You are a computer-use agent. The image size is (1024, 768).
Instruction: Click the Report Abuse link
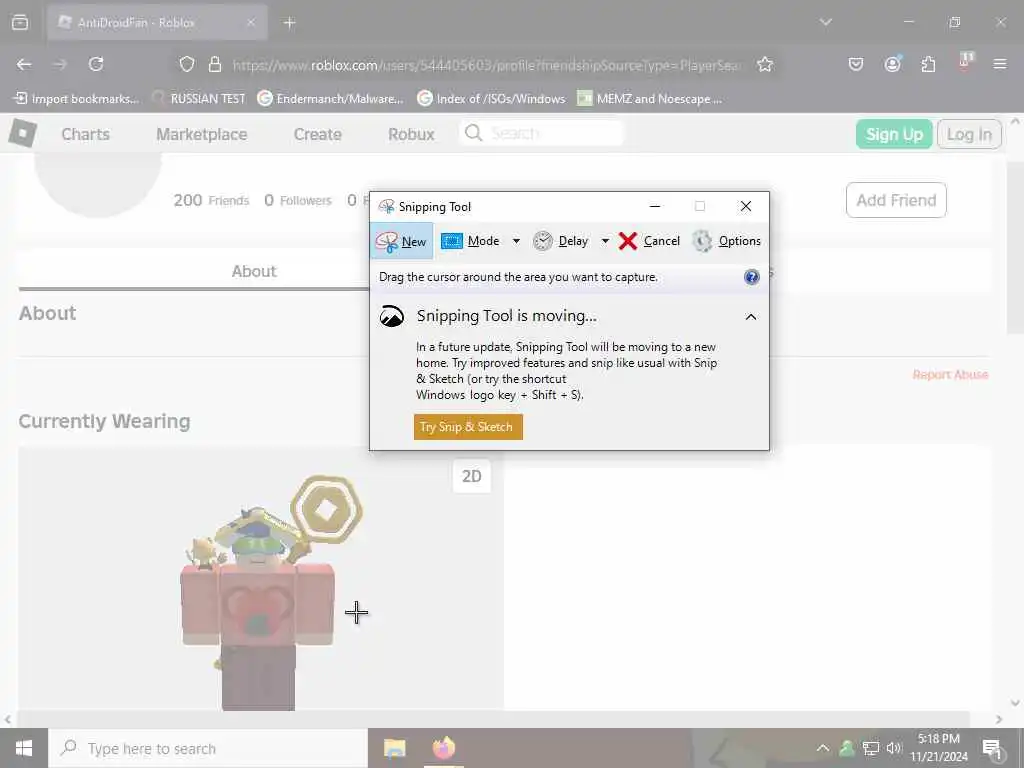click(950, 374)
